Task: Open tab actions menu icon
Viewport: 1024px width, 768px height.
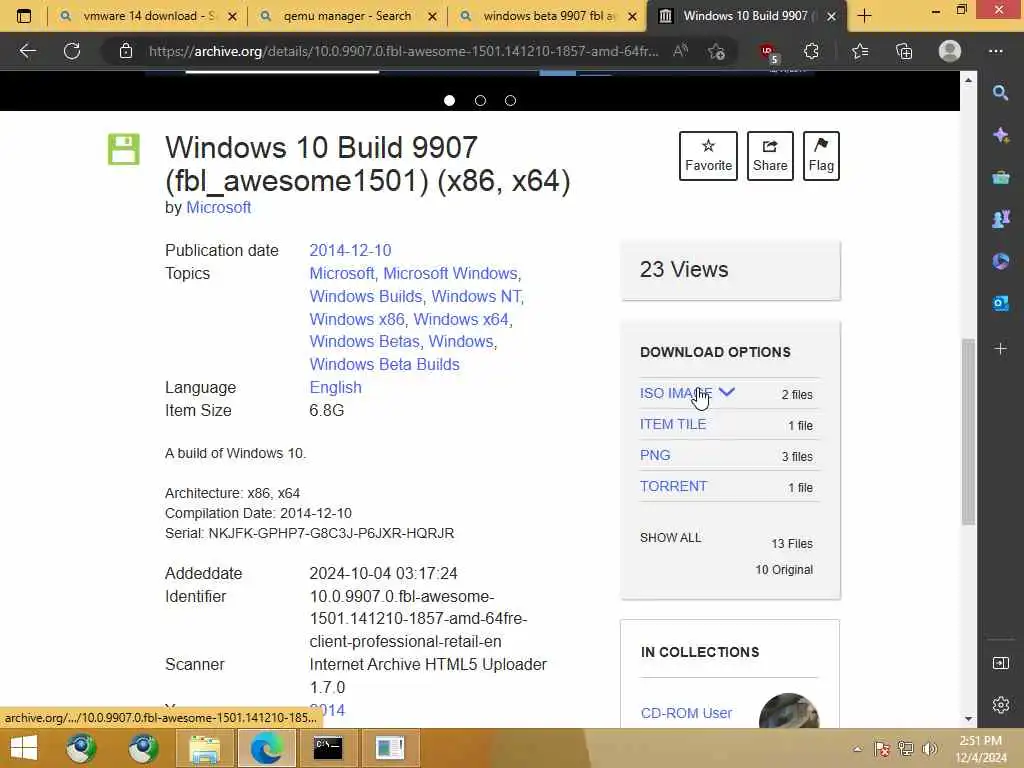Action: coord(24,16)
